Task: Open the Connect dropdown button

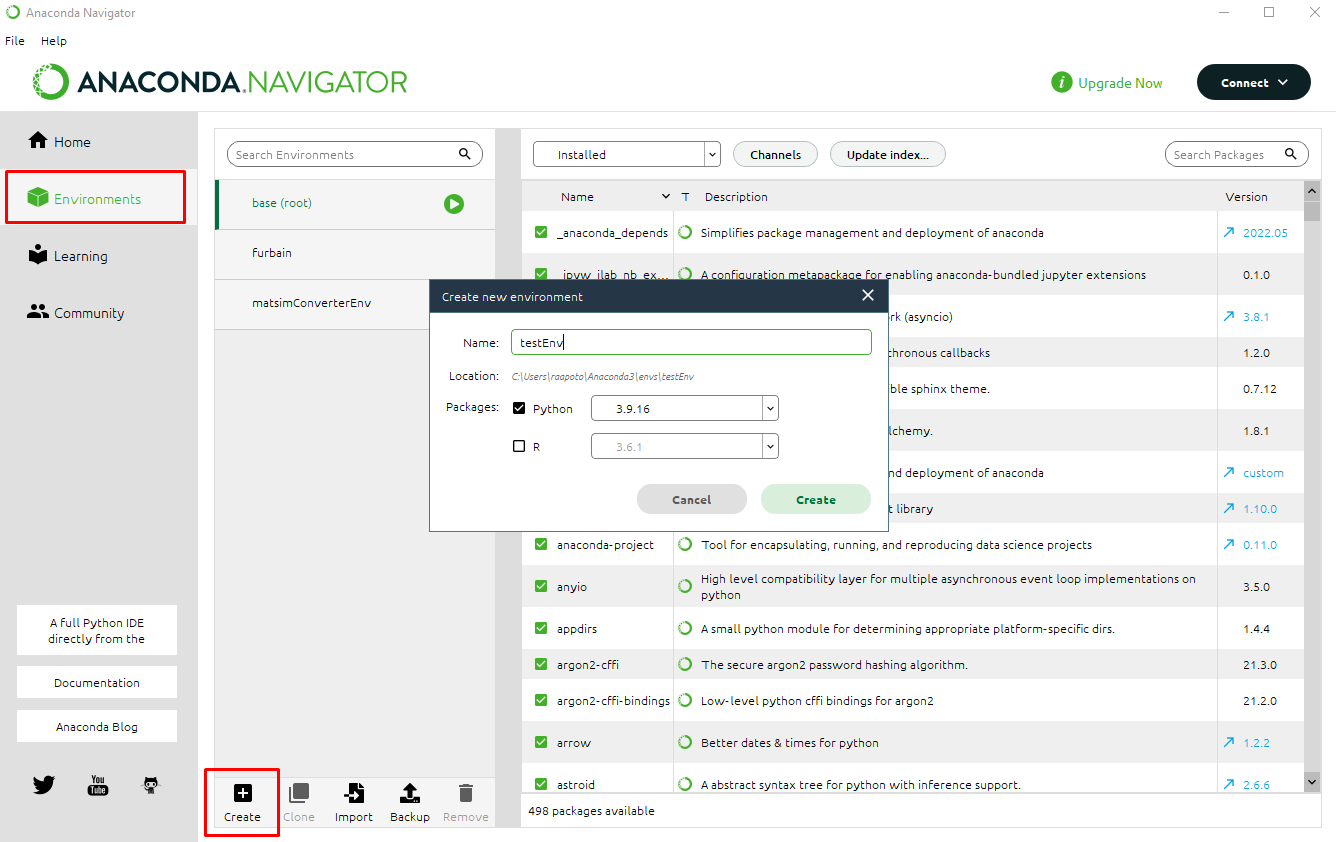Action: [1254, 83]
